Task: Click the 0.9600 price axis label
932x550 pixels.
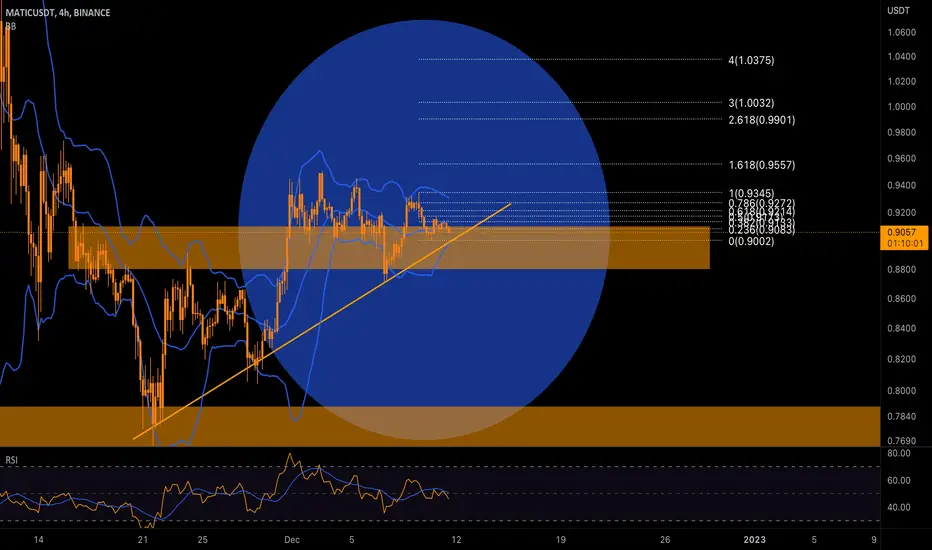Action: coord(901,159)
